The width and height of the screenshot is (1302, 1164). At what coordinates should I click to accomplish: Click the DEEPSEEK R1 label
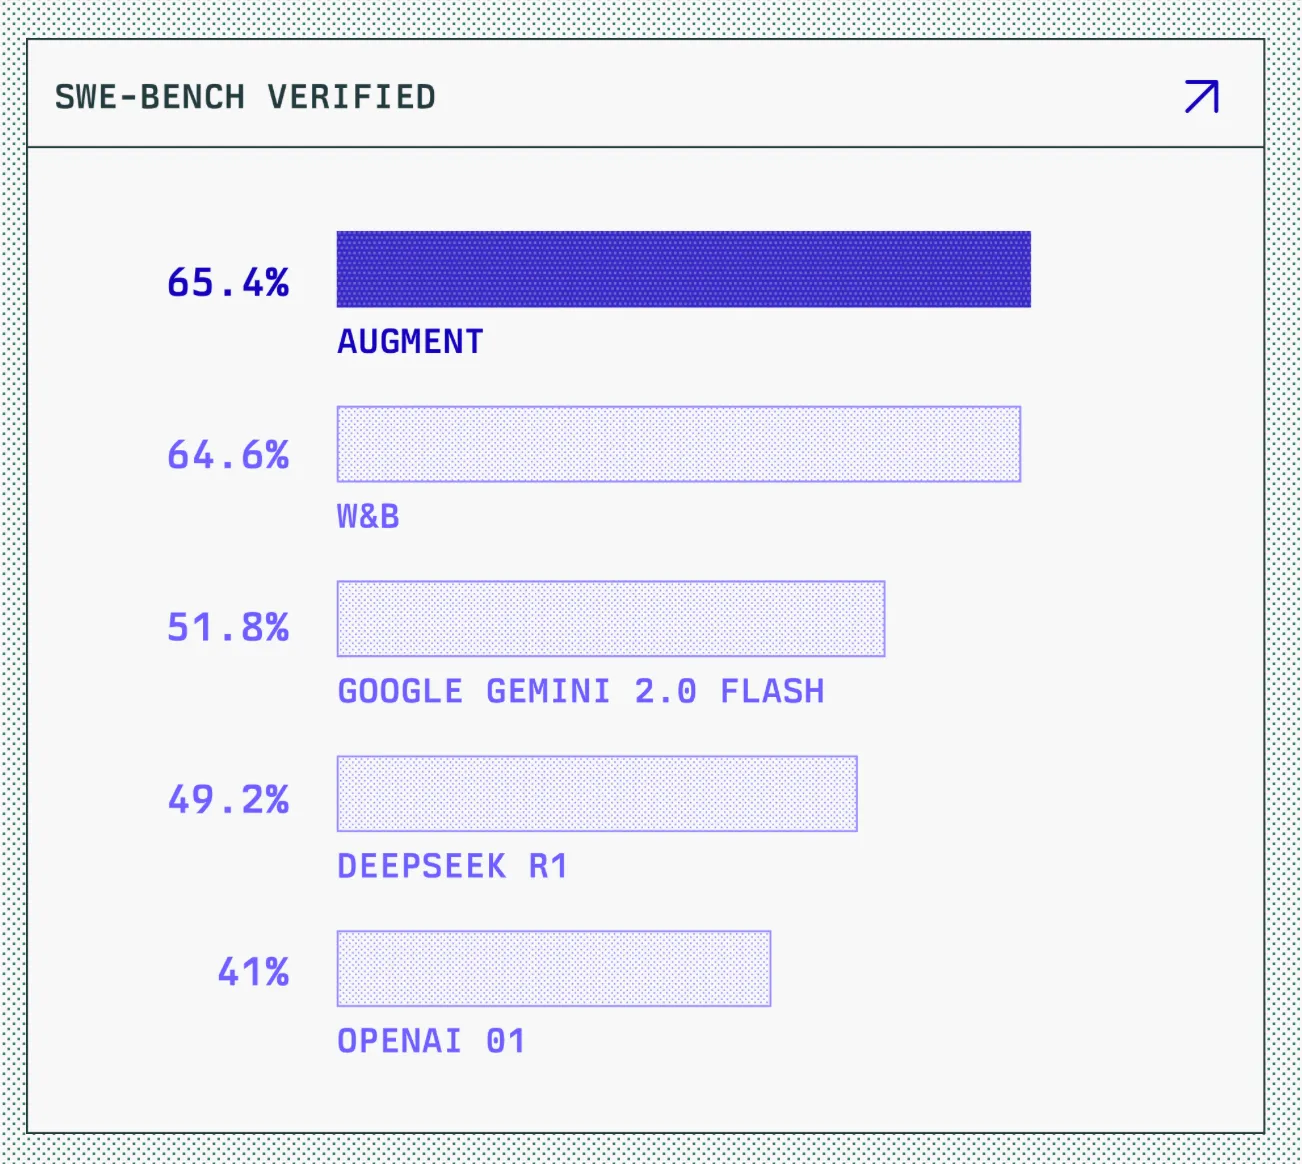(x=452, y=866)
